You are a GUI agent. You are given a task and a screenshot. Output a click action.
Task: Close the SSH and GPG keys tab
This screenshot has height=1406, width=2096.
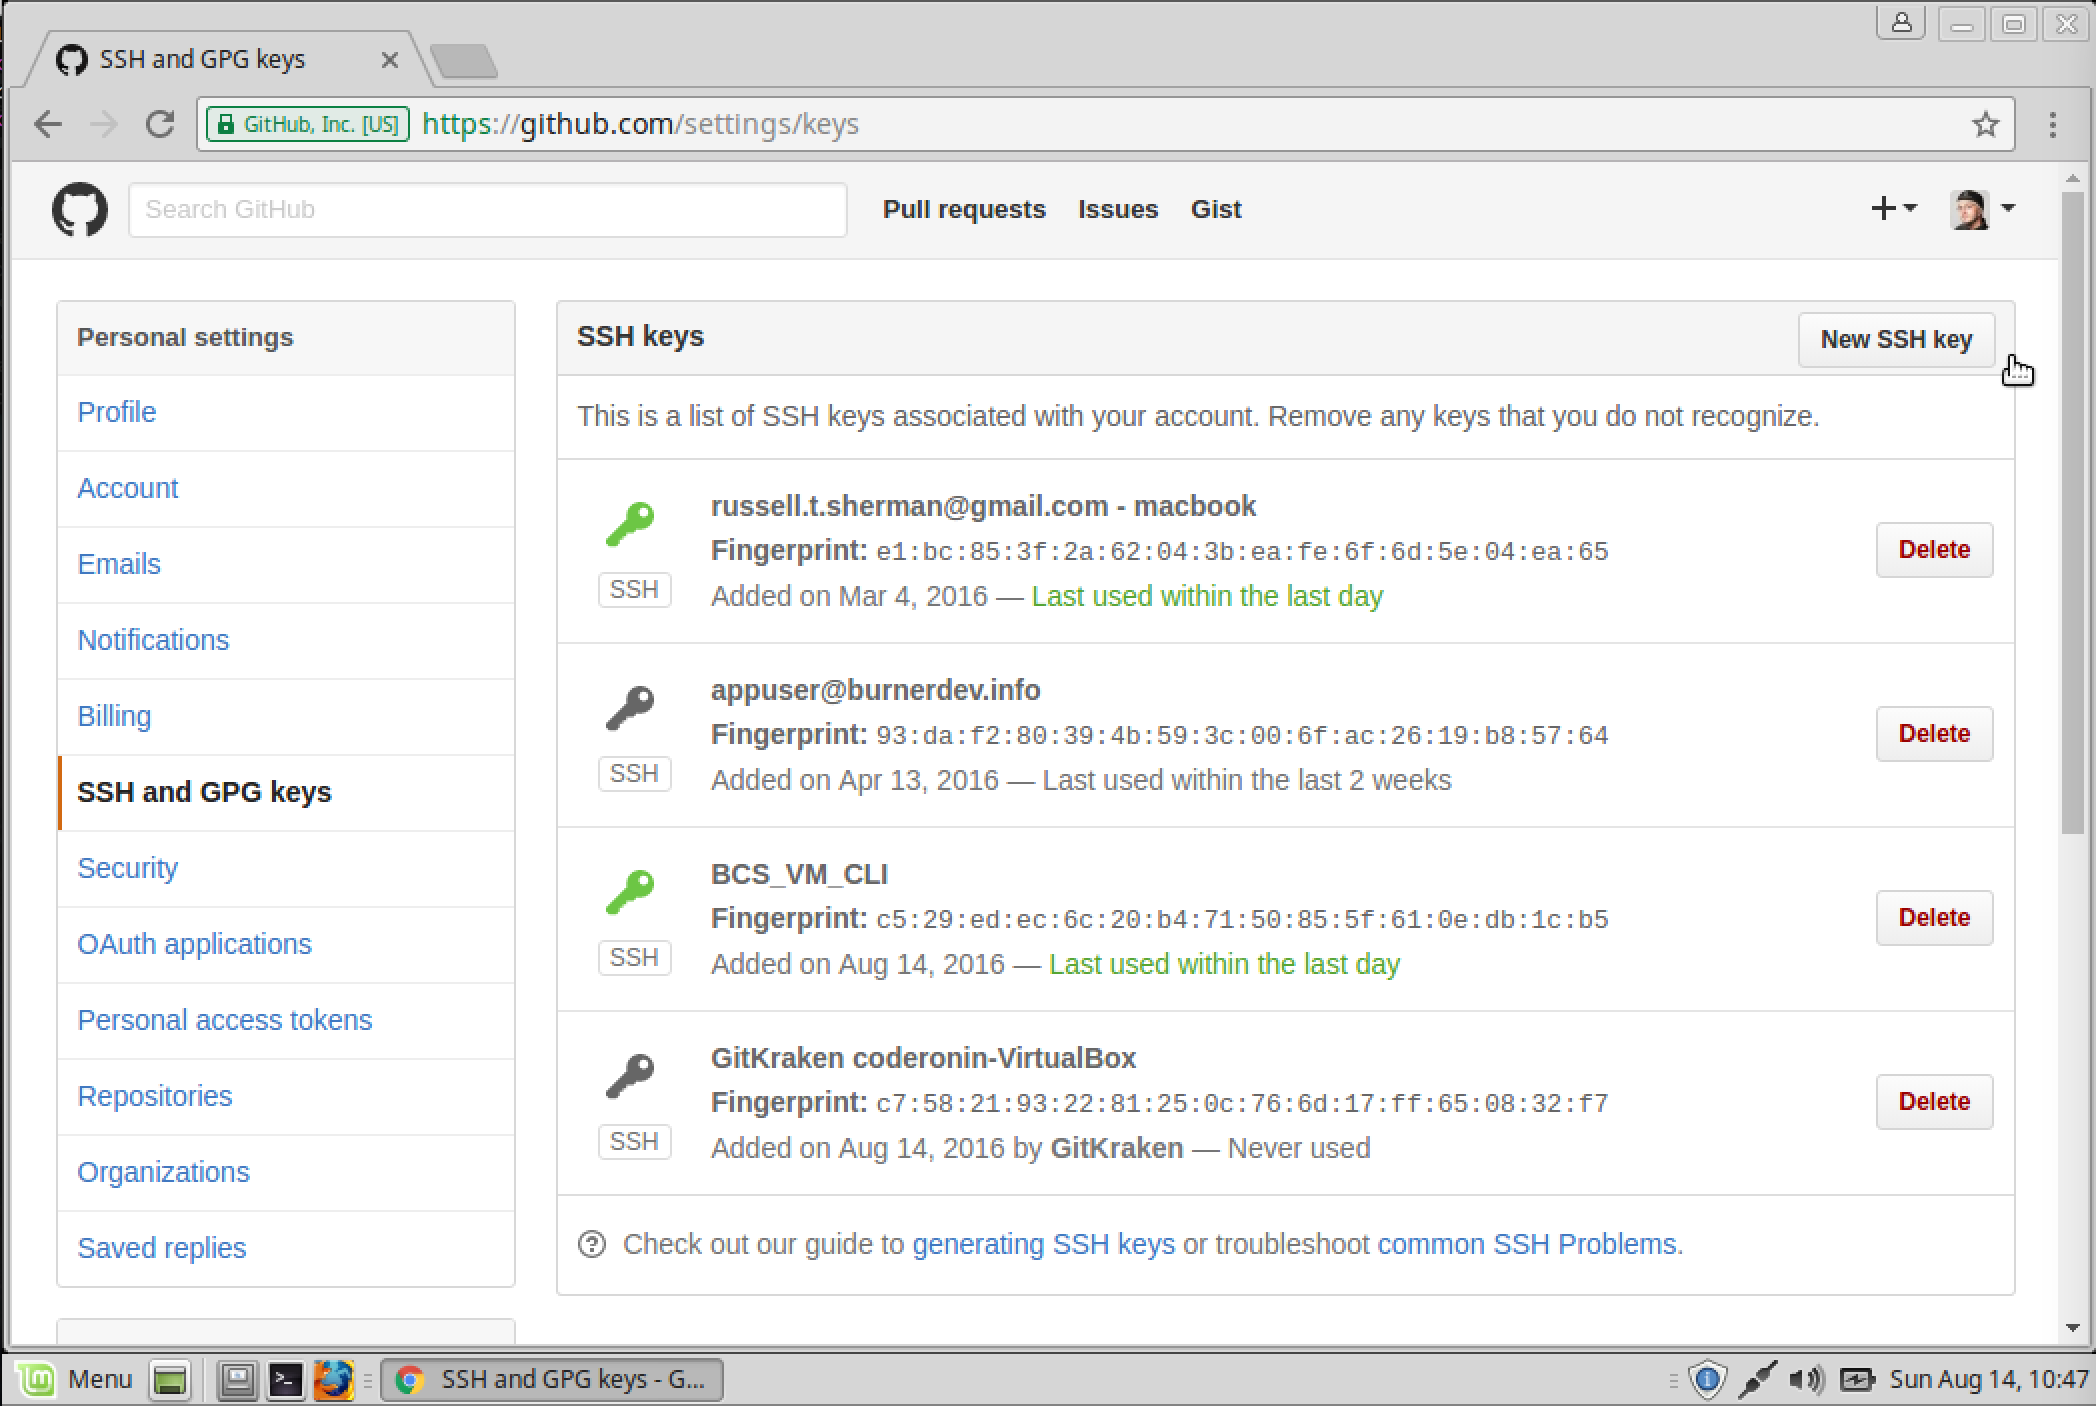(x=390, y=60)
